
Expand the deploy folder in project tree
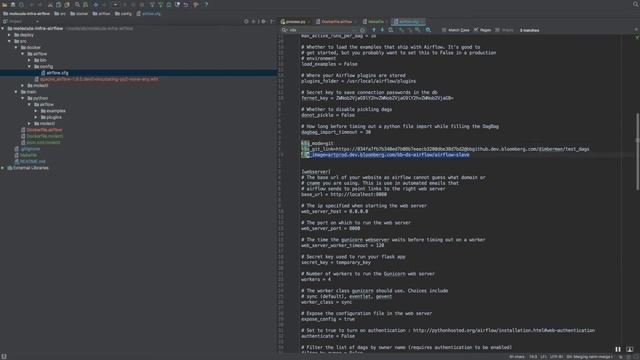[x=9, y=35]
